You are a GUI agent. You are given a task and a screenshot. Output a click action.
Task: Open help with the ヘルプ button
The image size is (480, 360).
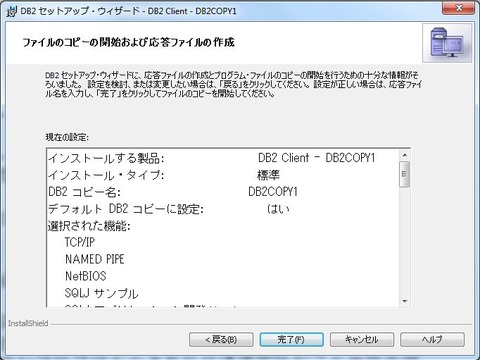pyautogui.click(x=432, y=339)
